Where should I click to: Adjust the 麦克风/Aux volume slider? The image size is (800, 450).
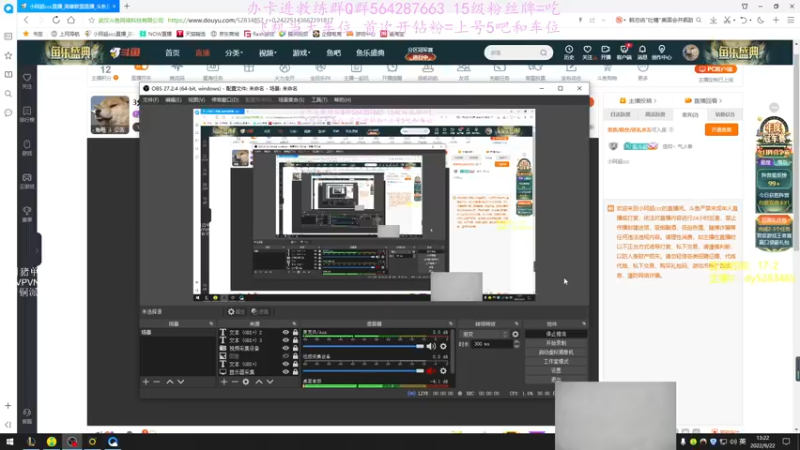point(363,346)
